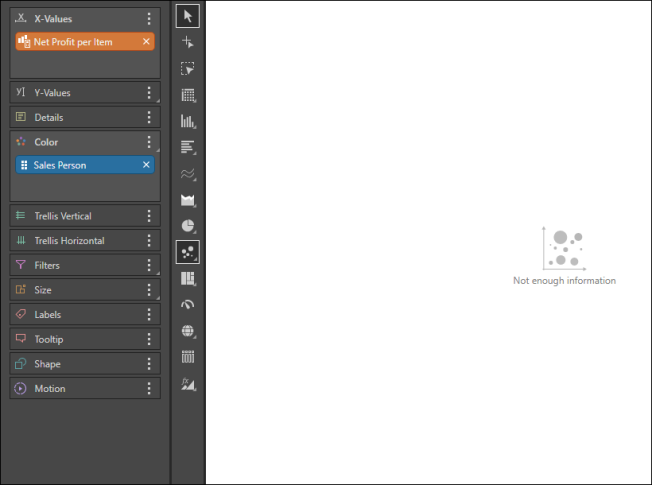
Task: Click the horizontal bar chart icon
Action: 187,147
